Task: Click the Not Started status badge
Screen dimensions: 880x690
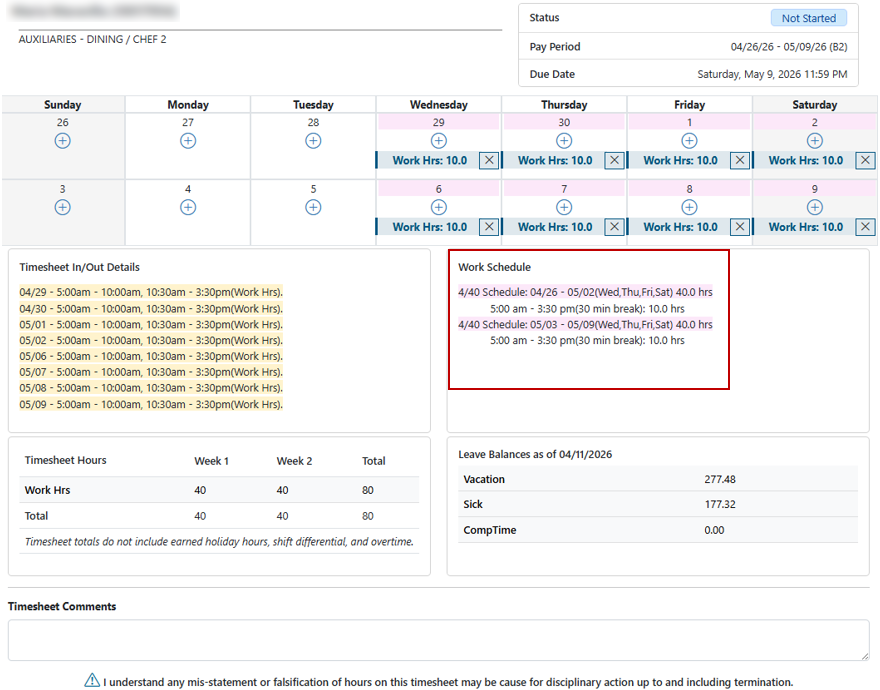Action: pyautogui.click(x=809, y=18)
